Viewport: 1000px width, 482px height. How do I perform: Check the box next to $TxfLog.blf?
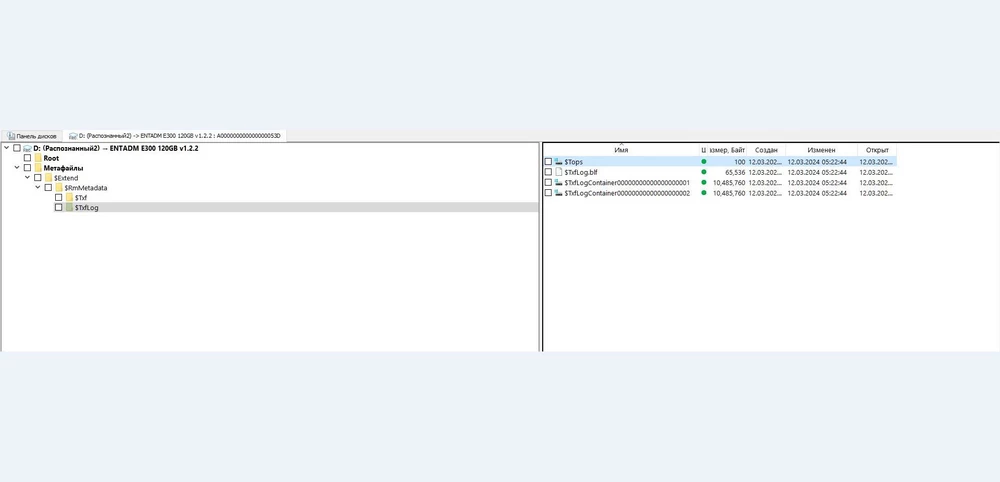(x=547, y=172)
